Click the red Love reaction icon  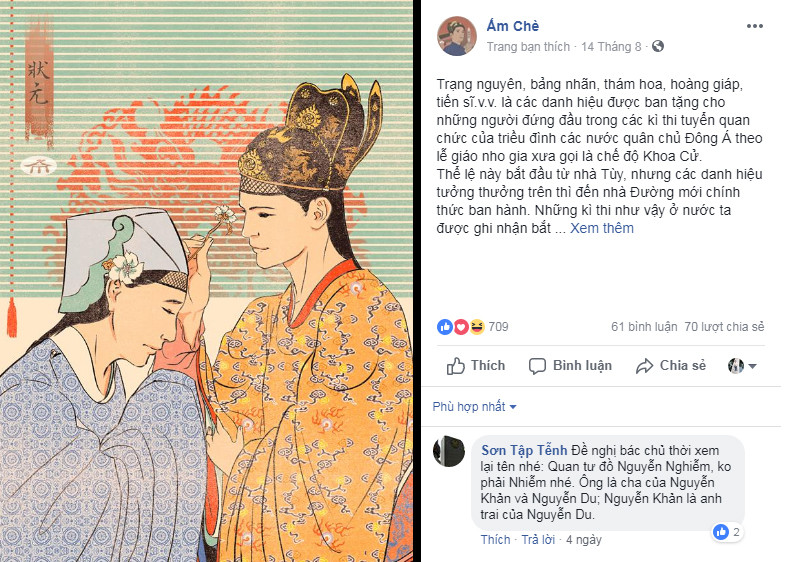(461, 327)
